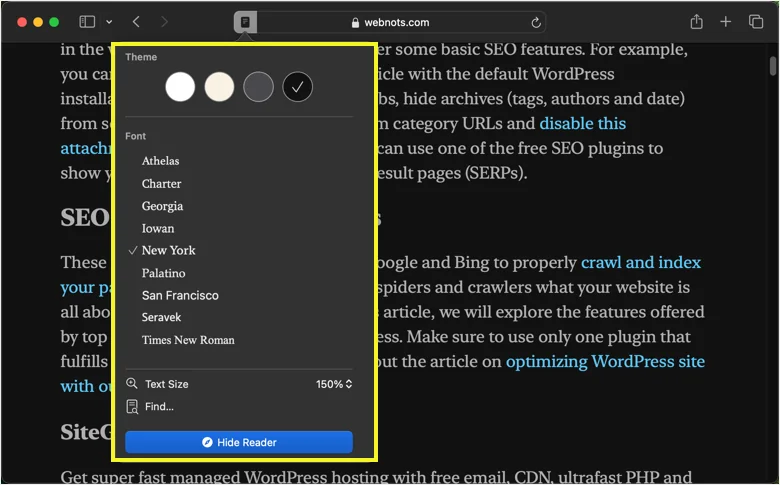Viewport: 780px width, 485px height.
Task: Open the "crawl and index" link
Action: pyautogui.click(x=641, y=262)
